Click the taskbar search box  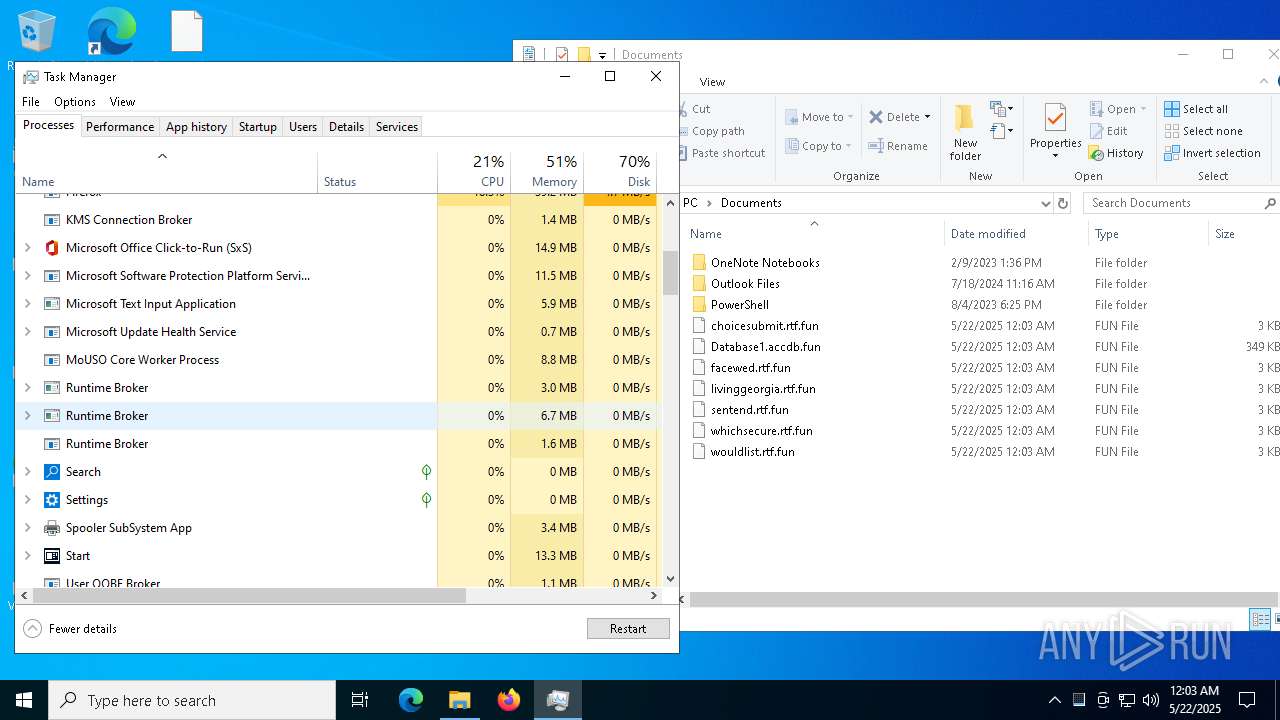192,700
